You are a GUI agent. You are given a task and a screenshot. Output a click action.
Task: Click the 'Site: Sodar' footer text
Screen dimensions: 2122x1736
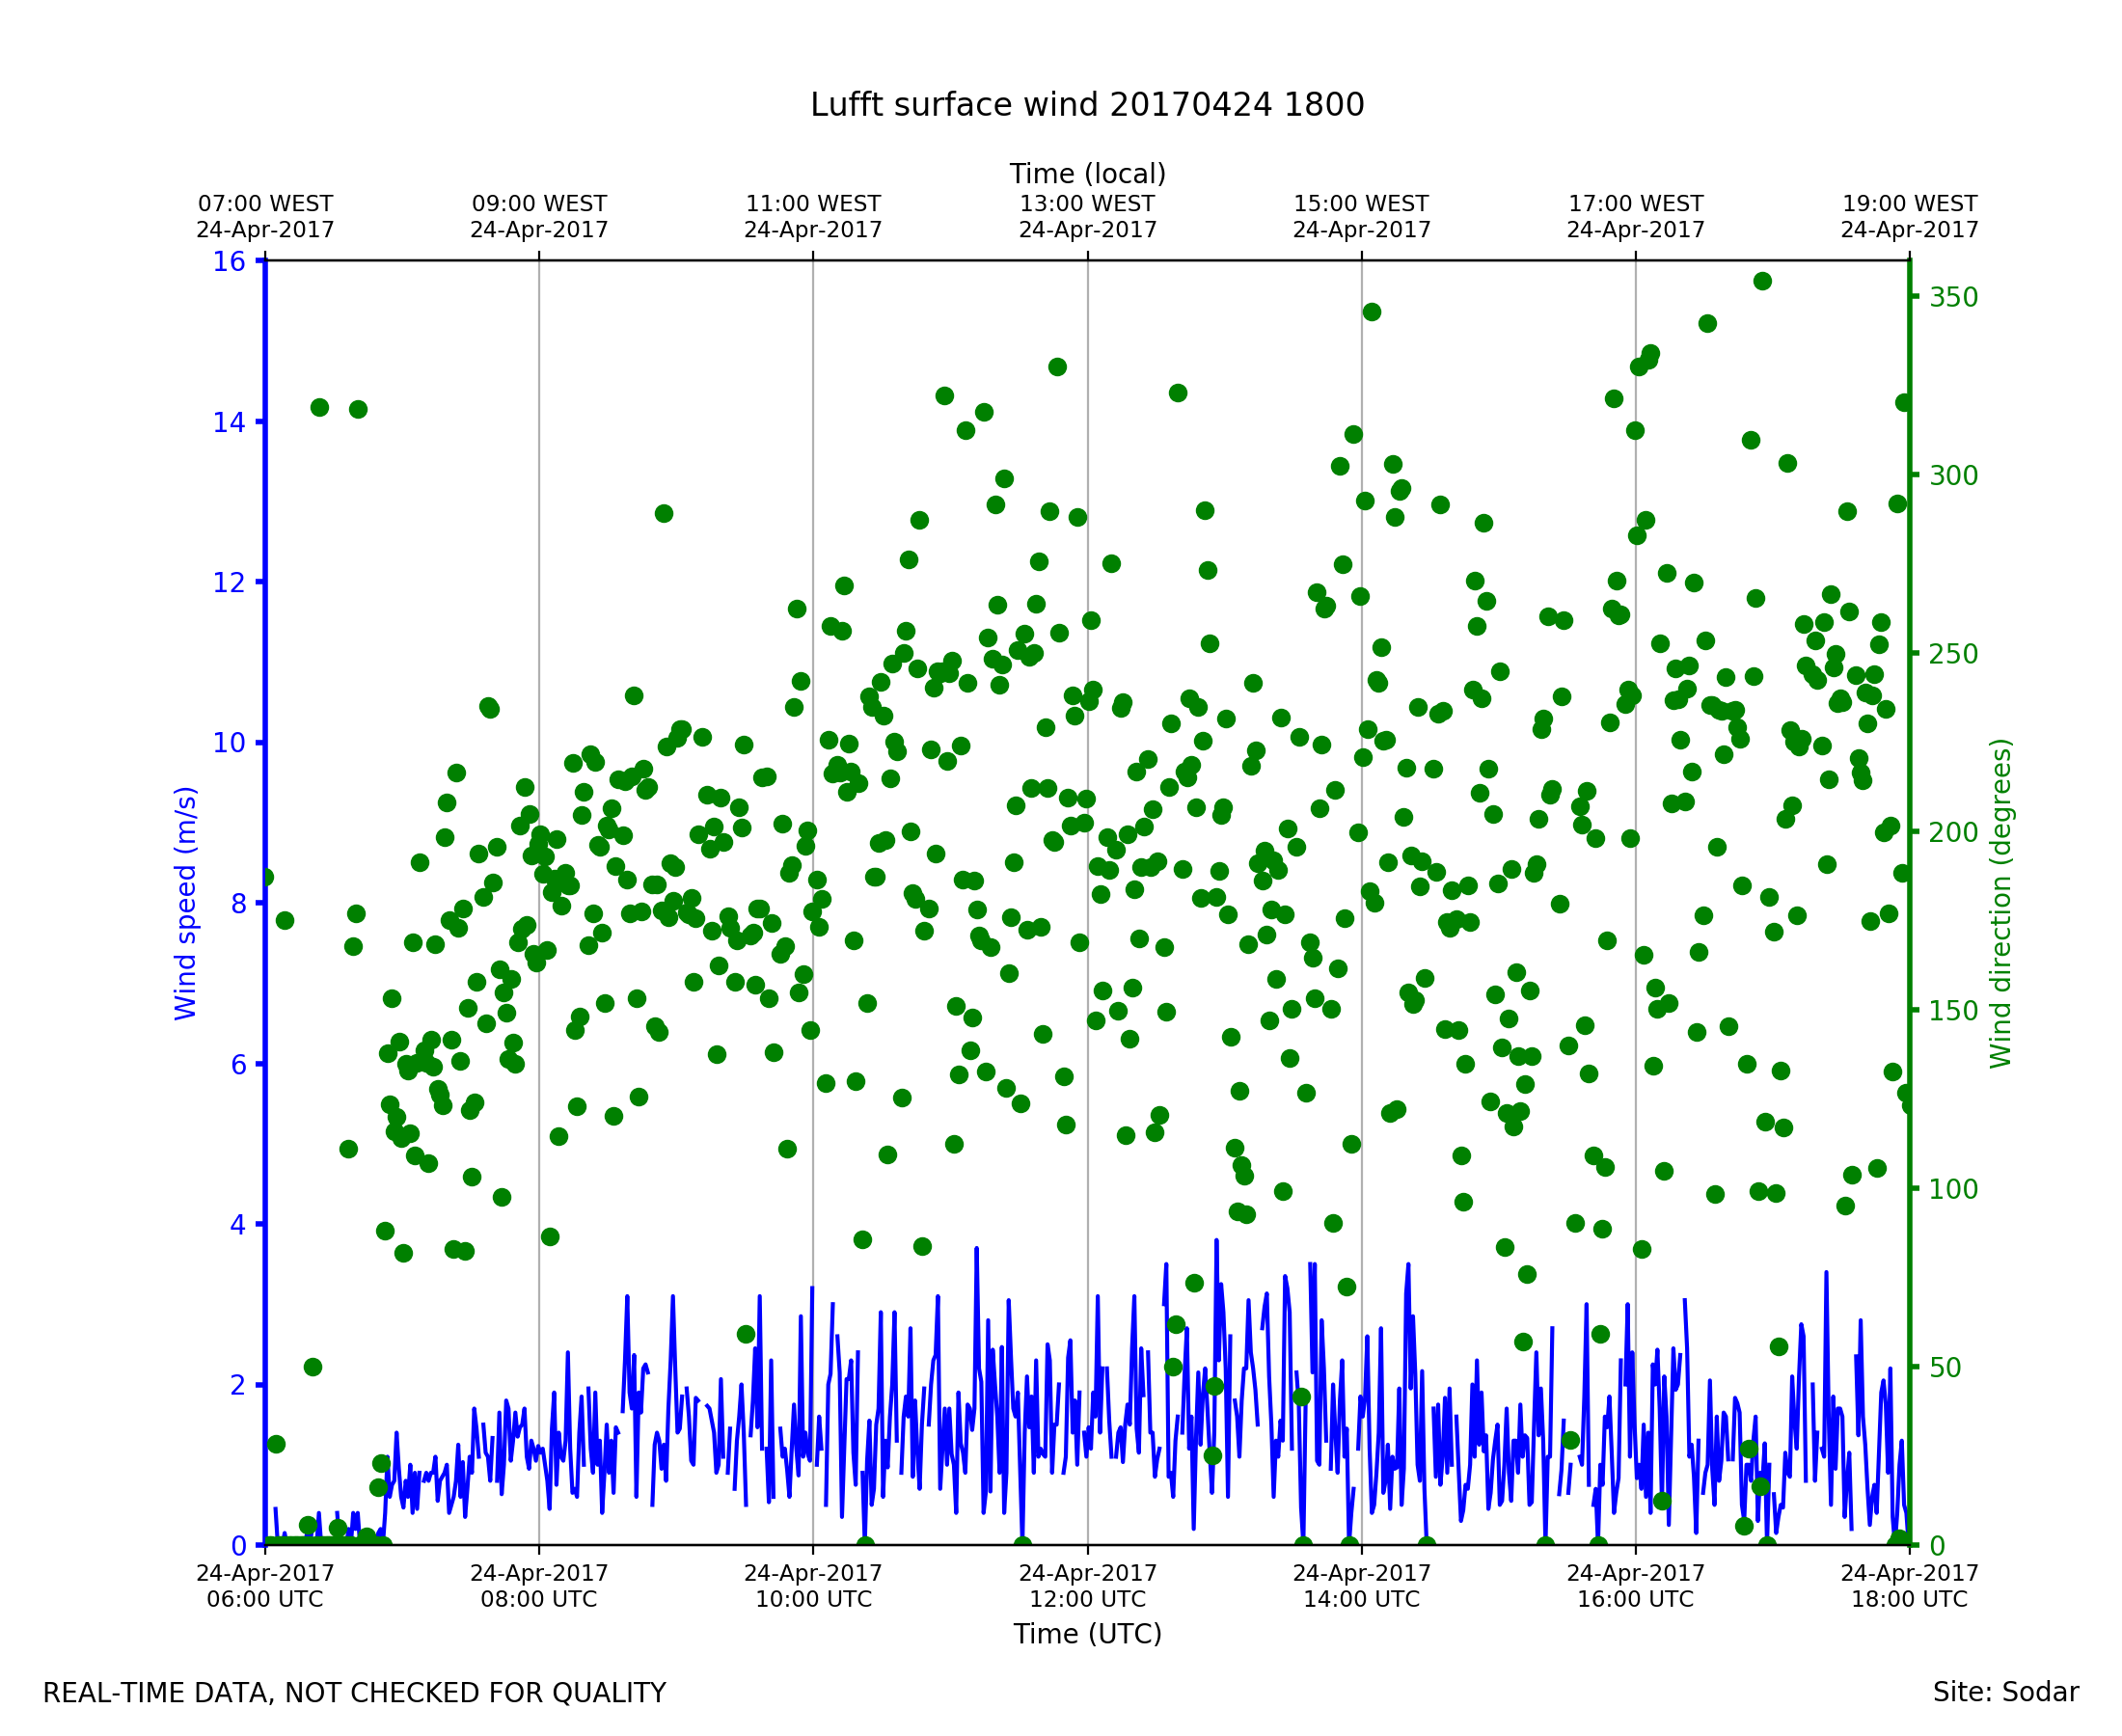click(x=2005, y=1693)
